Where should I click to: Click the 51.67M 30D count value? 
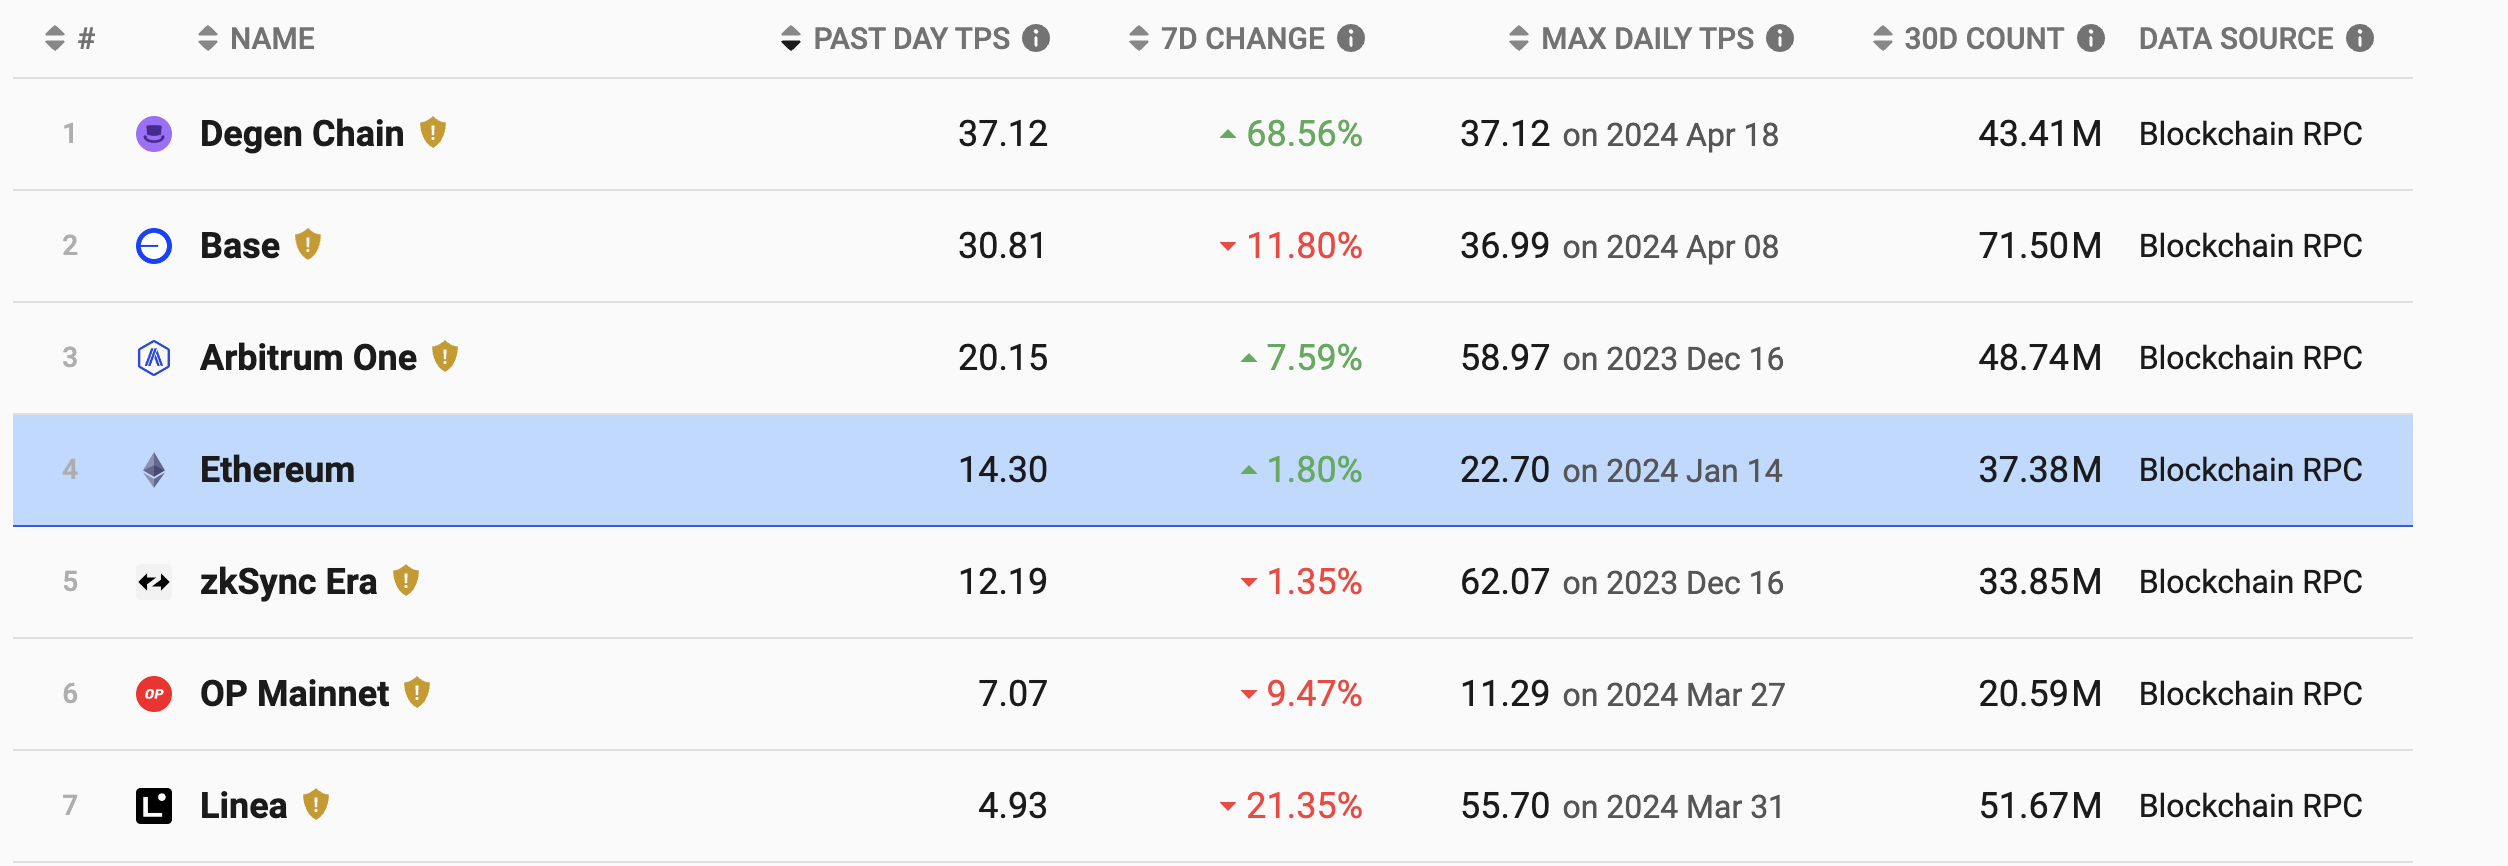[x=2040, y=806]
